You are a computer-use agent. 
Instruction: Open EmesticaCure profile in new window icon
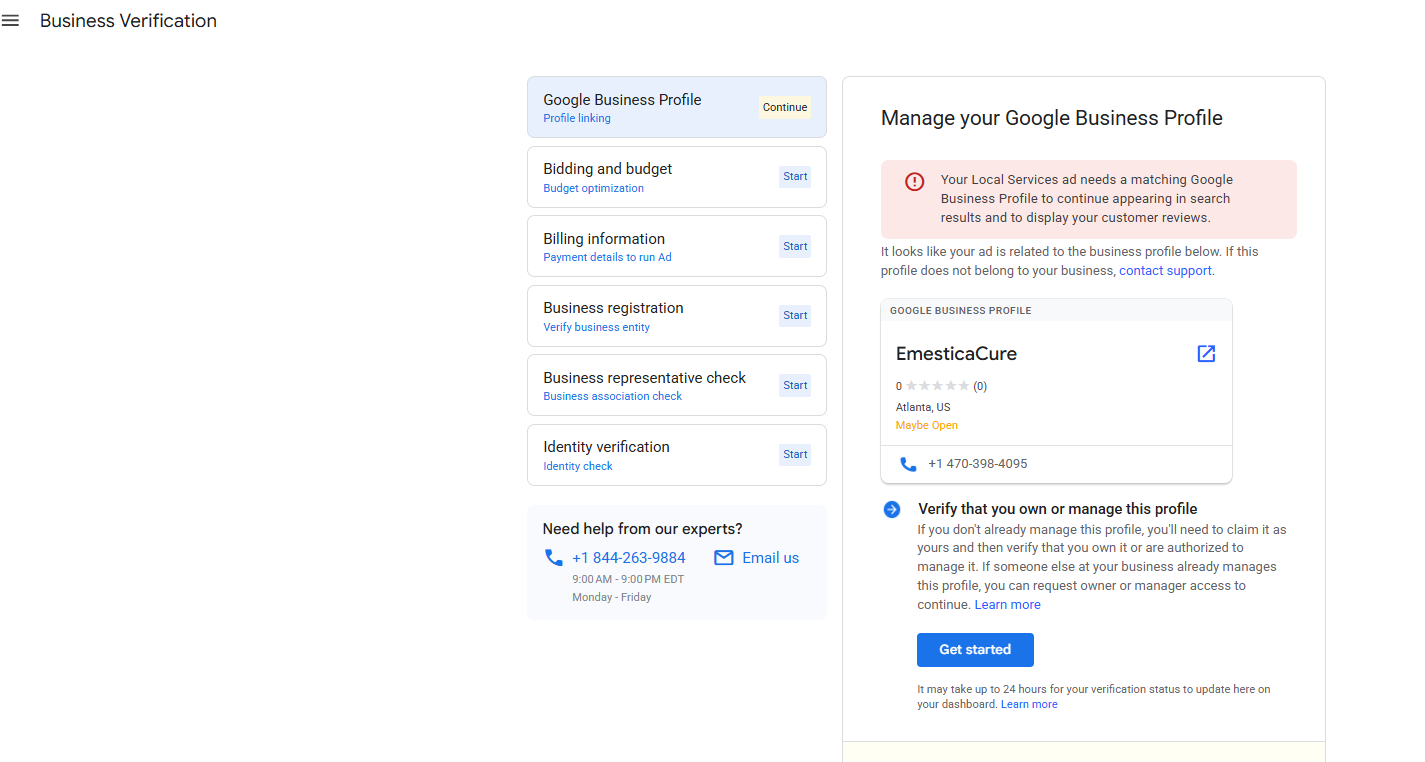pyautogui.click(x=1206, y=354)
